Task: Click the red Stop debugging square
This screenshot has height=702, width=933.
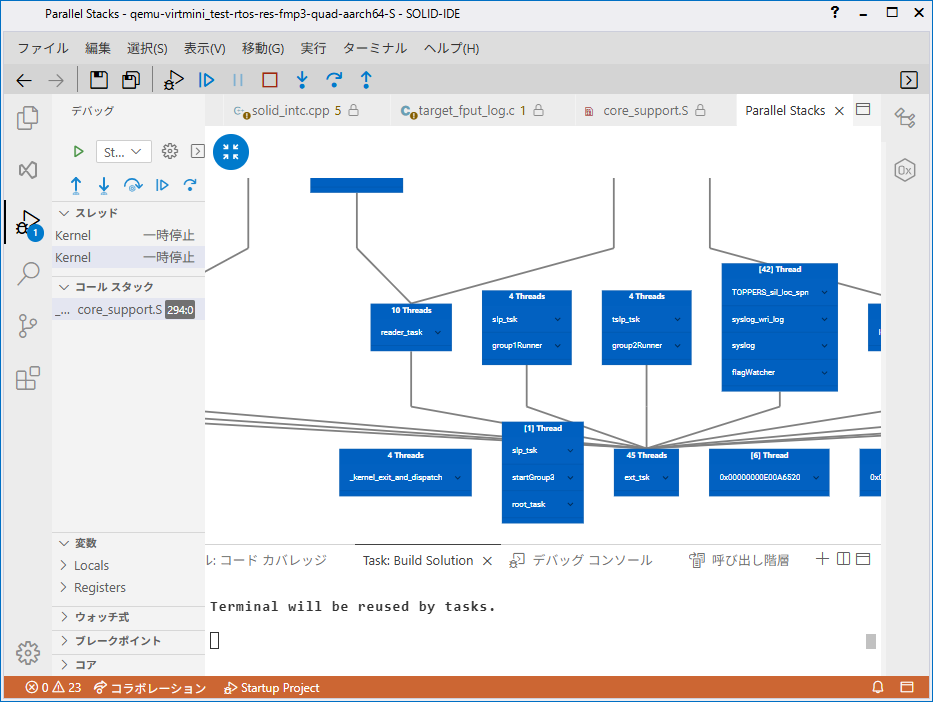Action: [269, 80]
